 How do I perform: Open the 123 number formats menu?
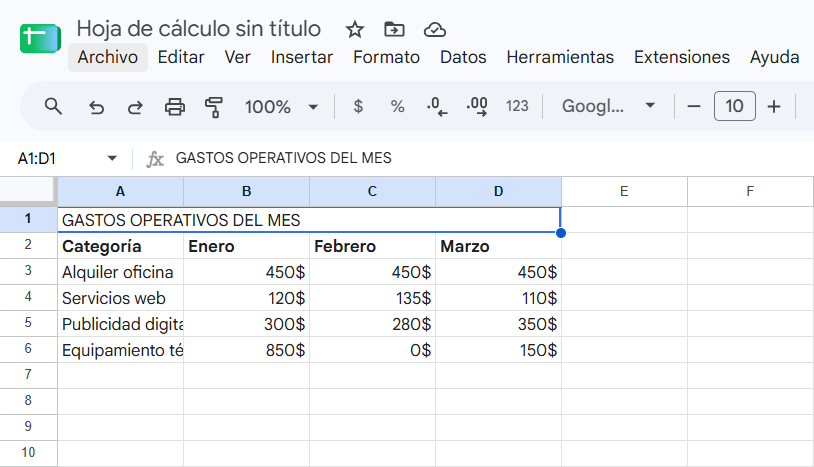(x=517, y=106)
